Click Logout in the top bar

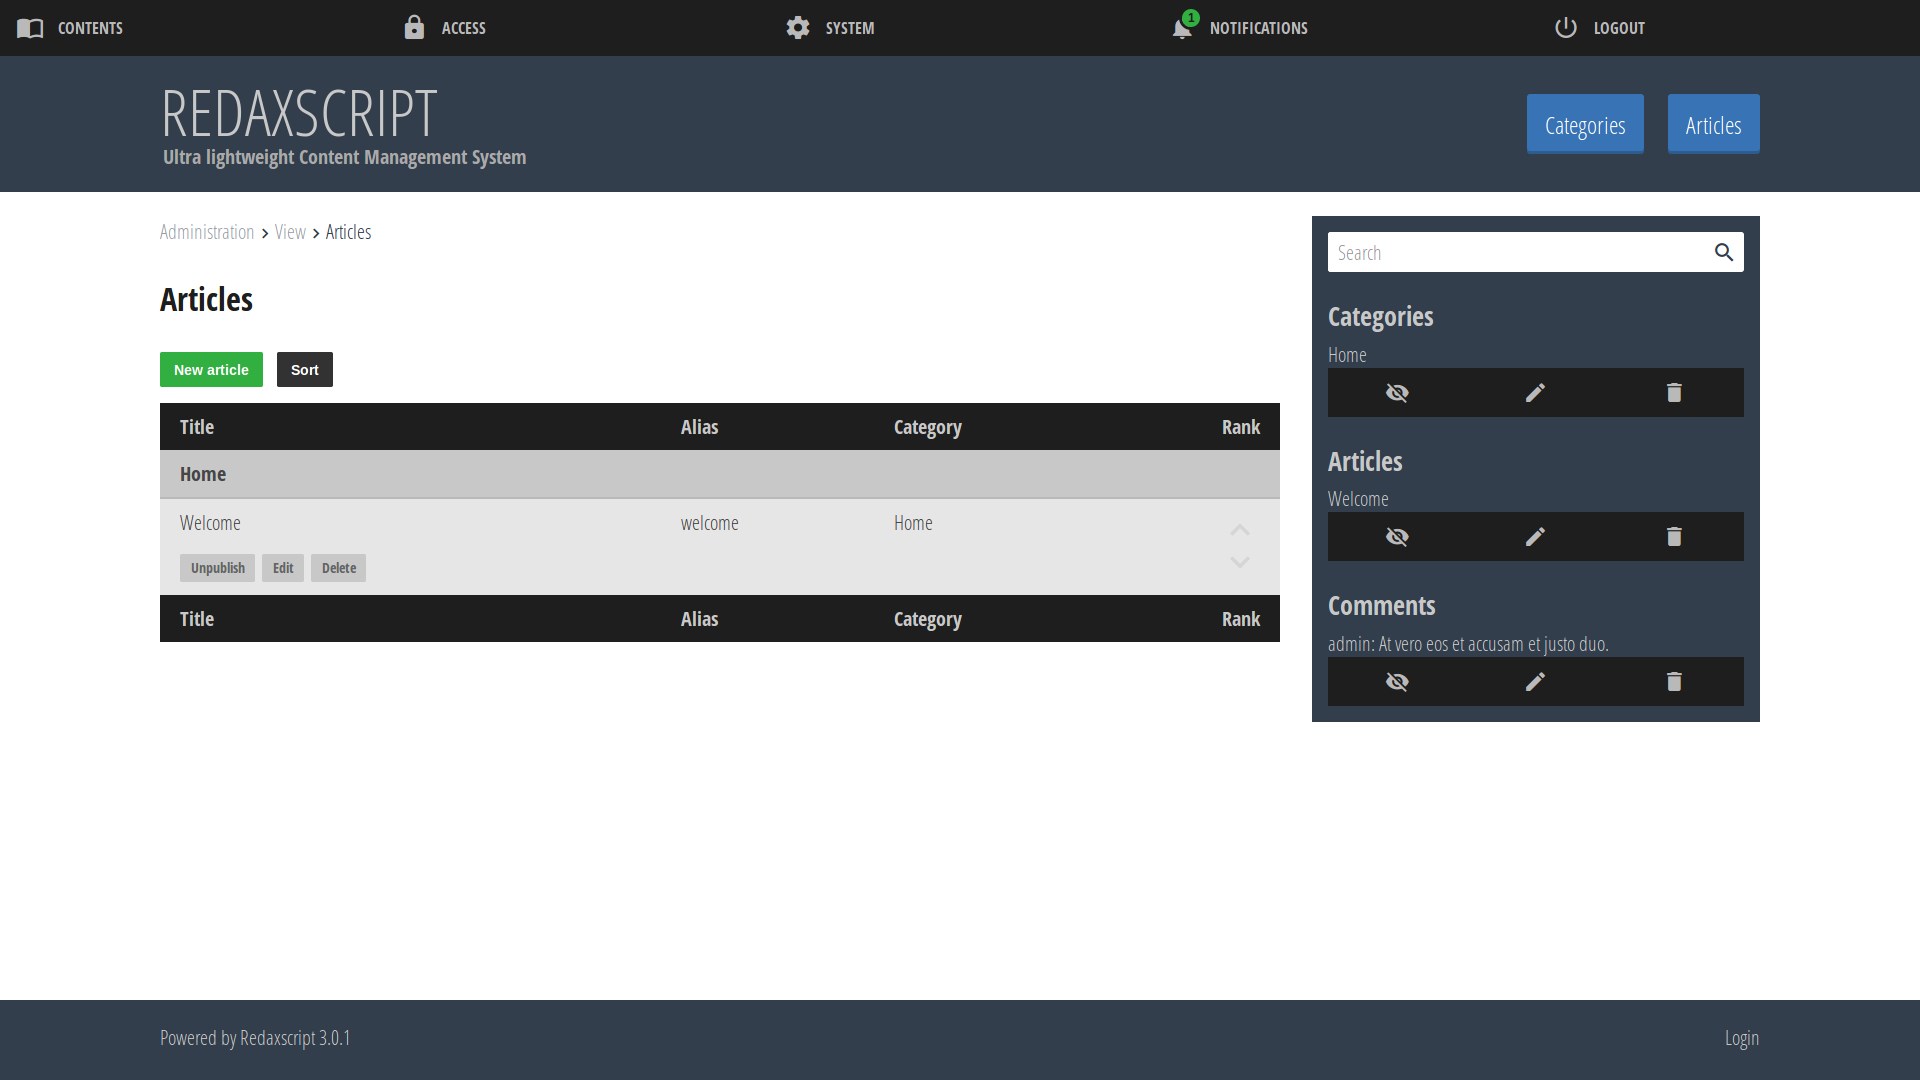[1600, 28]
